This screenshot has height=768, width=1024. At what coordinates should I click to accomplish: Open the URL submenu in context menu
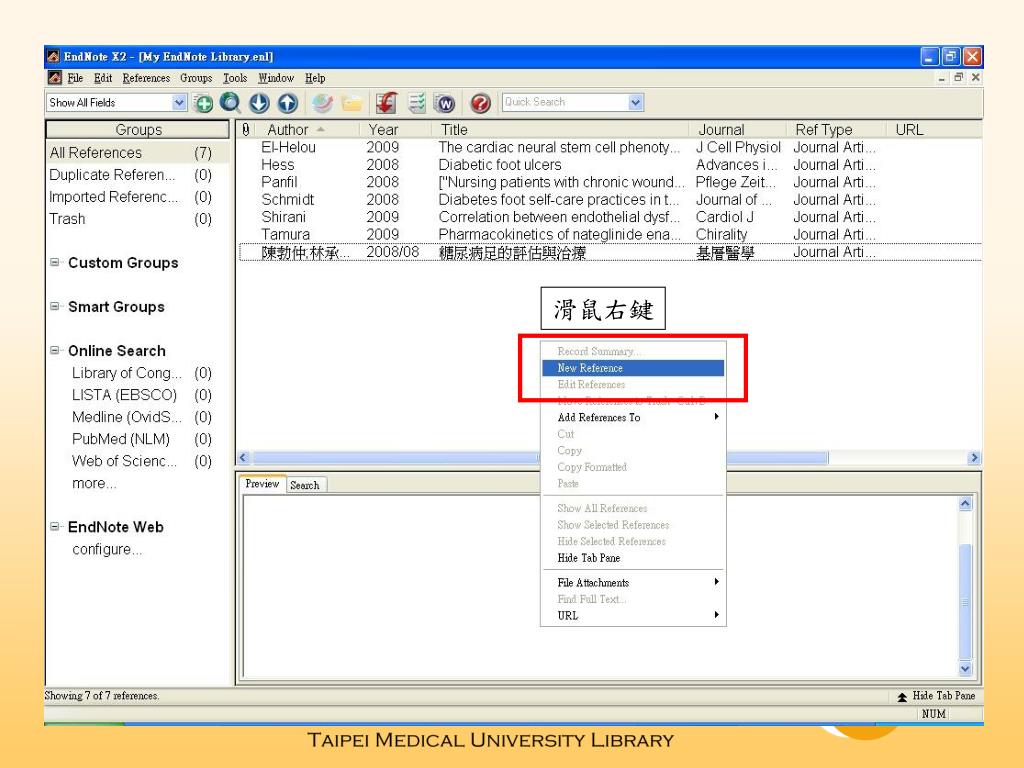(x=633, y=615)
